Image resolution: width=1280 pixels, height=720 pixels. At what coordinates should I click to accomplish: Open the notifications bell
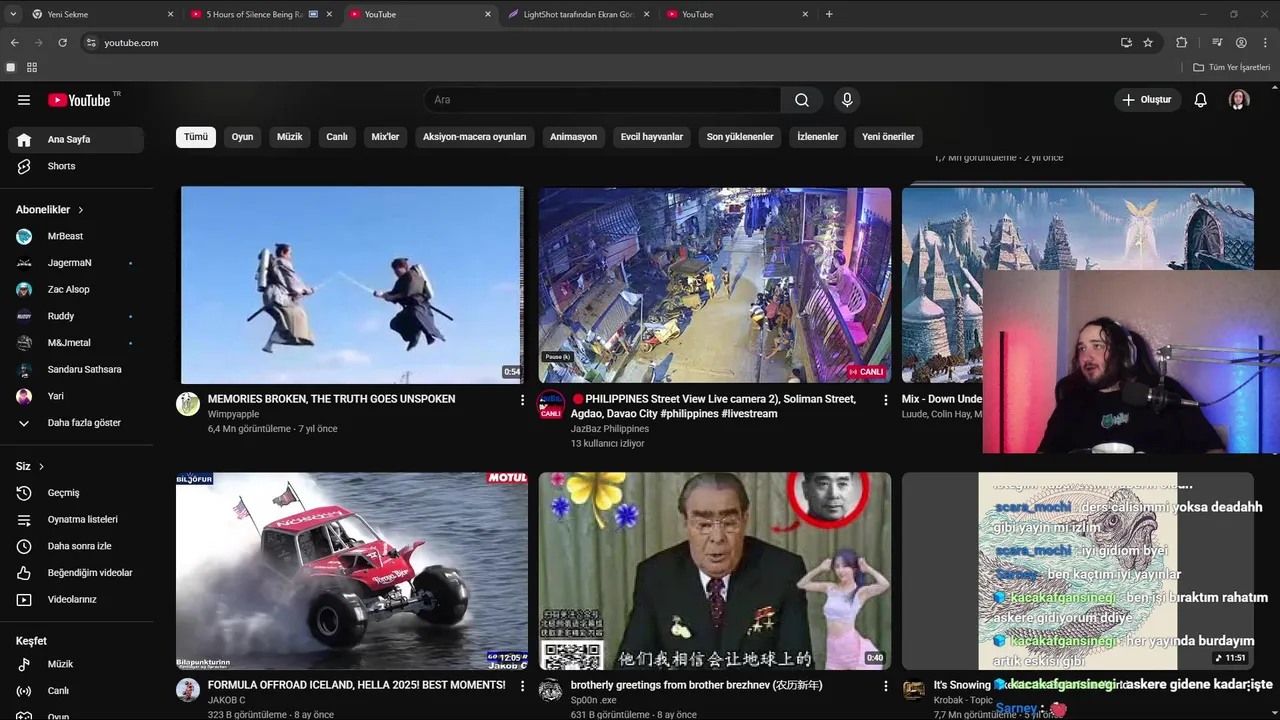click(x=1201, y=100)
